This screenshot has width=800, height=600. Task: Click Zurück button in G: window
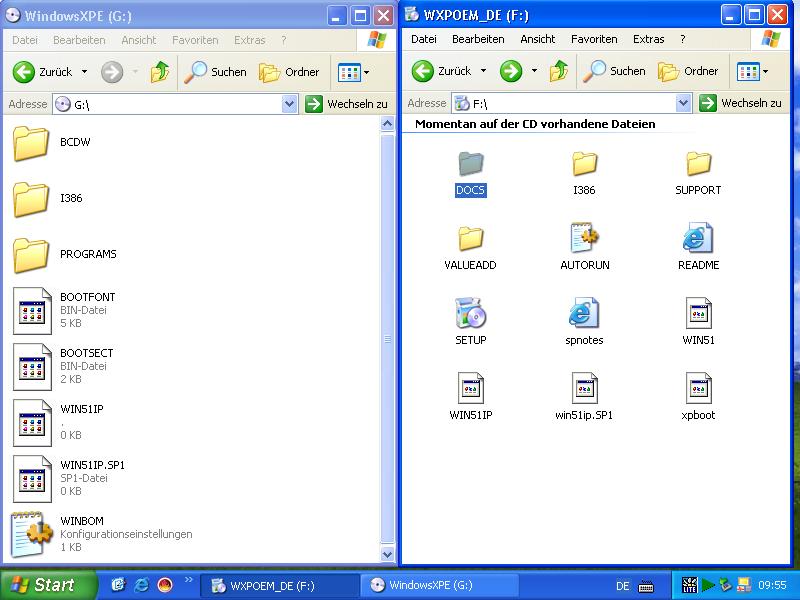click(x=42, y=72)
